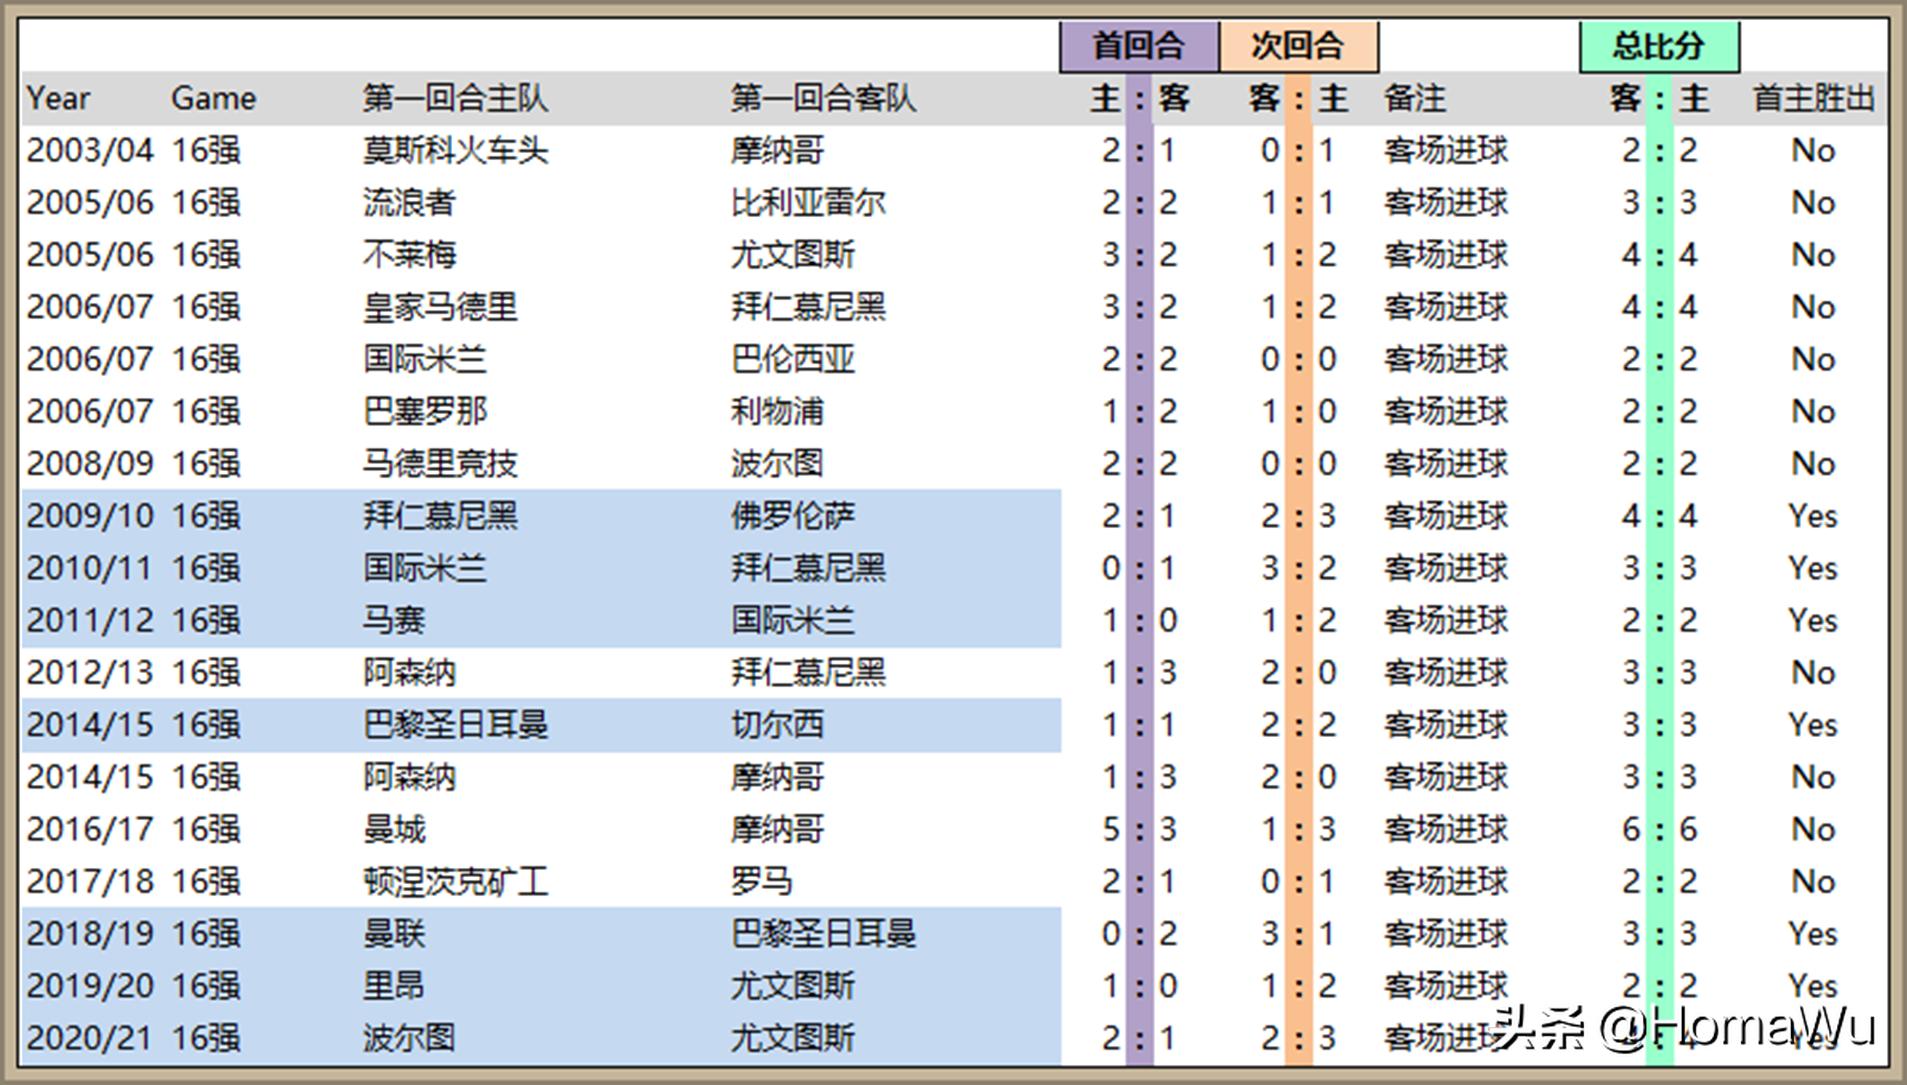Click the orange 次回合 header badge
Viewport: 1907px width, 1085px height.
click(x=1298, y=44)
